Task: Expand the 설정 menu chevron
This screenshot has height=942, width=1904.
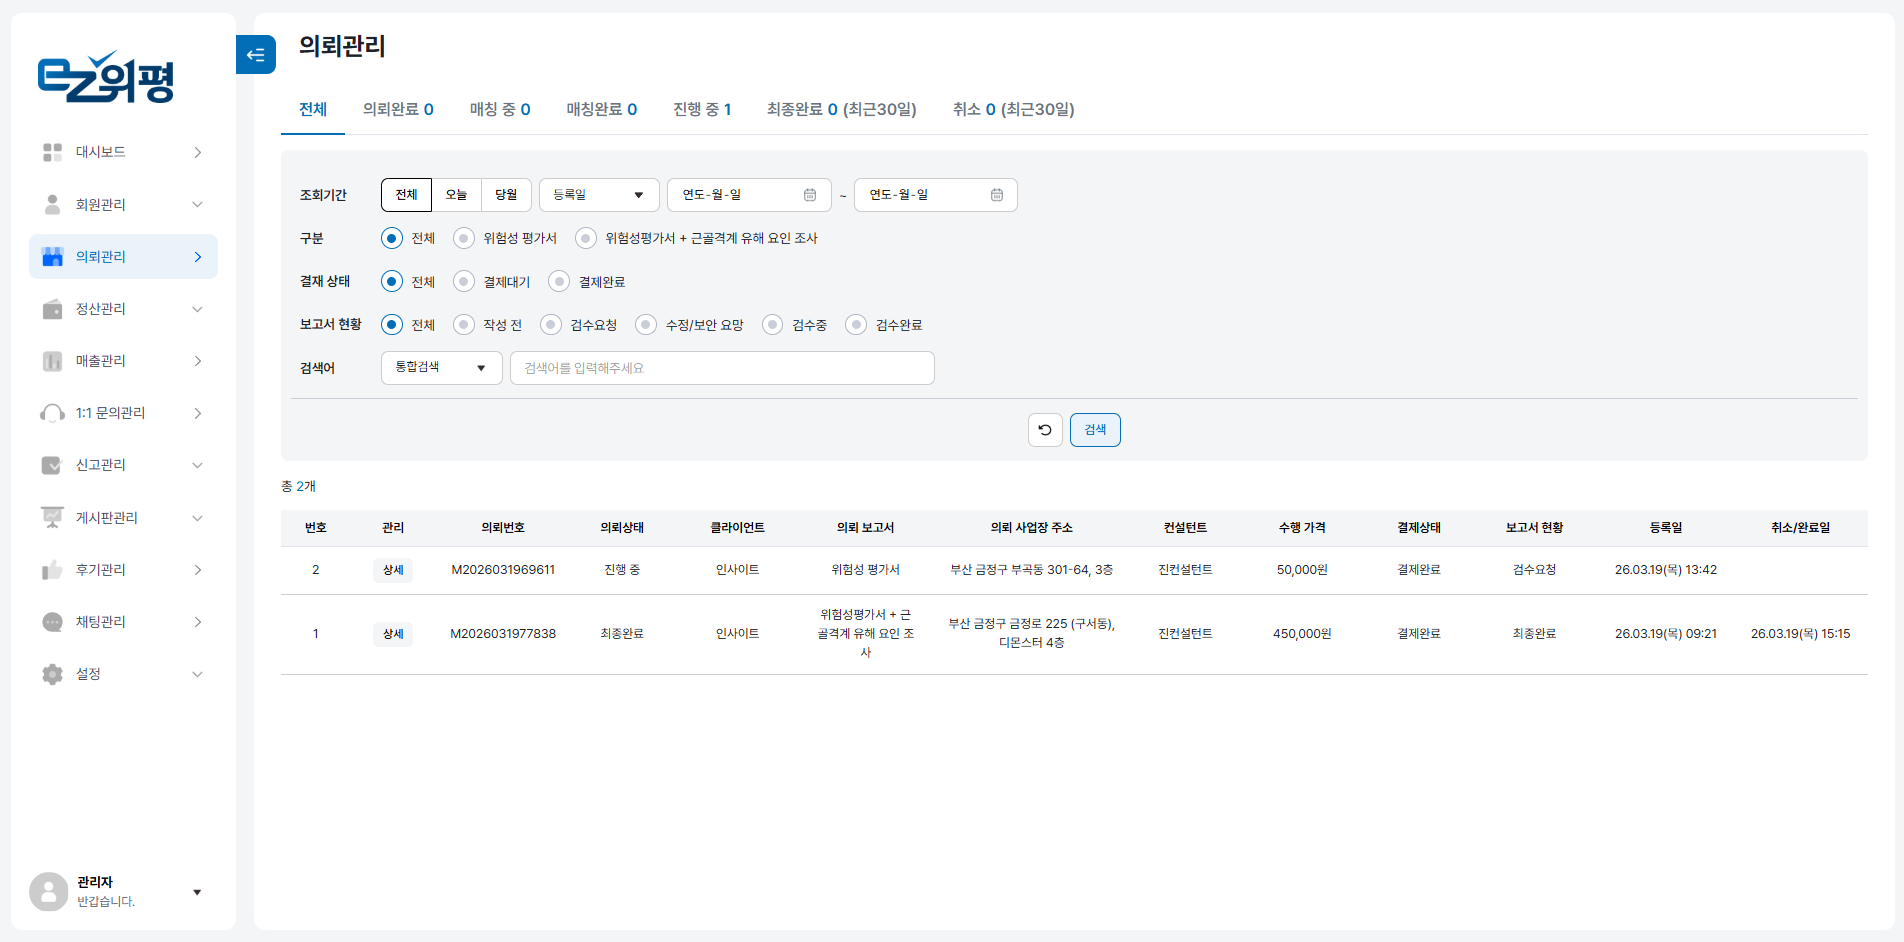Action: pyautogui.click(x=197, y=674)
